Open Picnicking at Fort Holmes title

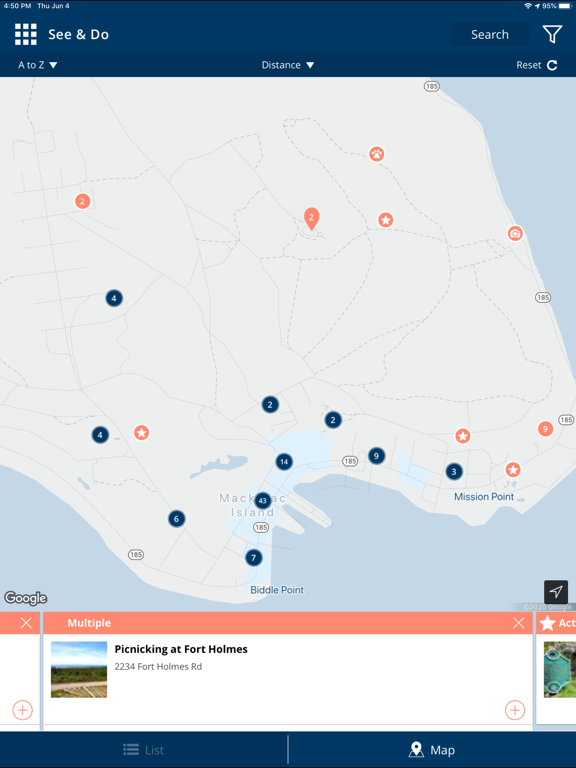pyautogui.click(x=181, y=649)
